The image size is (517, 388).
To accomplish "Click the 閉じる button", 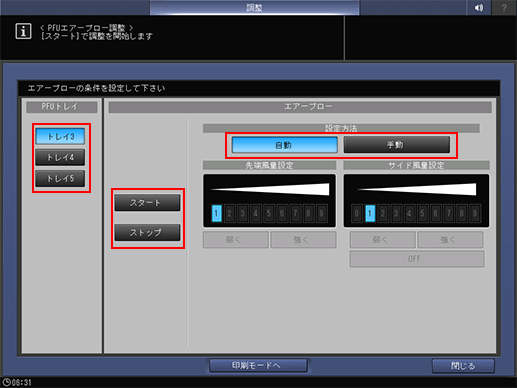I will tap(463, 366).
